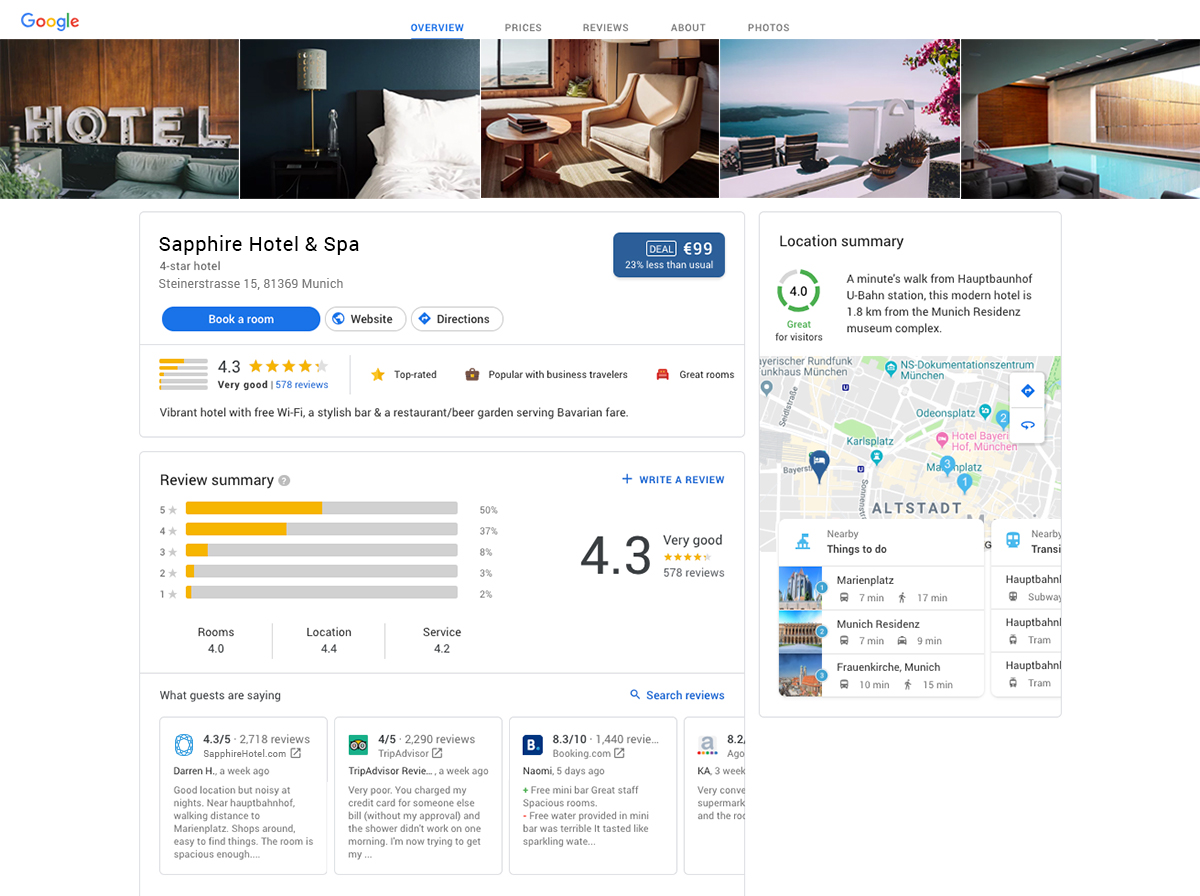This screenshot has height=896, width=1200.
Task: Click the Review summary help icon
Action: (x=284, y=481)
